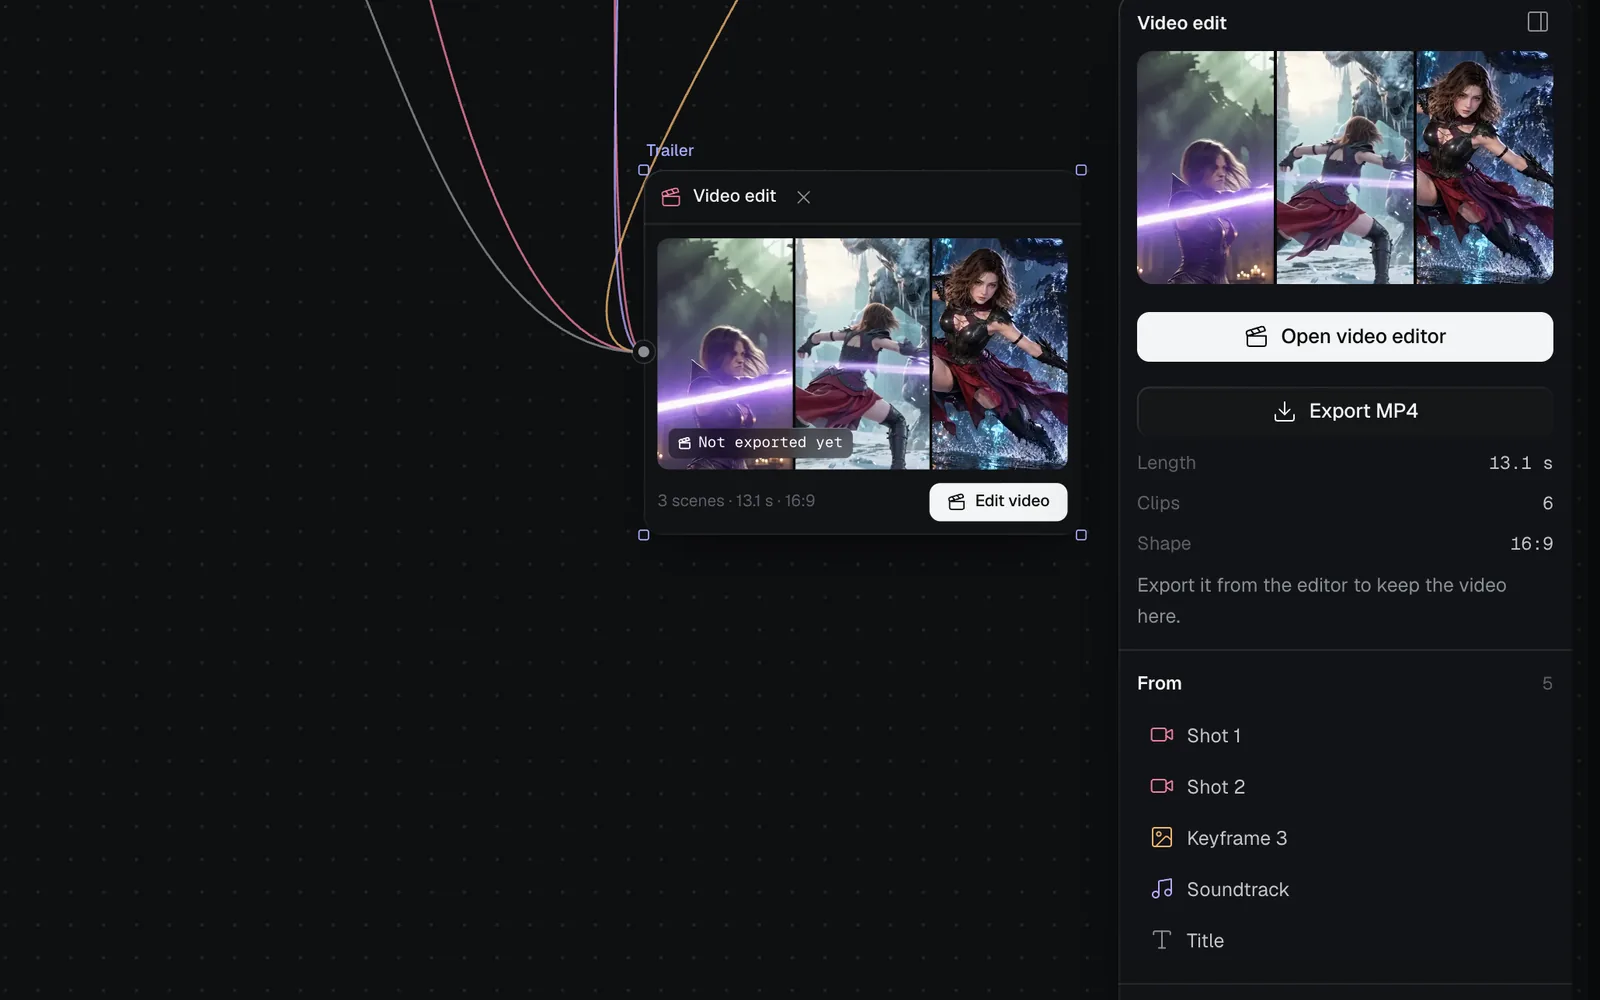Screen dimensions: 1600x1000
Task: Select Shot 1 source row
Action: (x=1344, y=736)
